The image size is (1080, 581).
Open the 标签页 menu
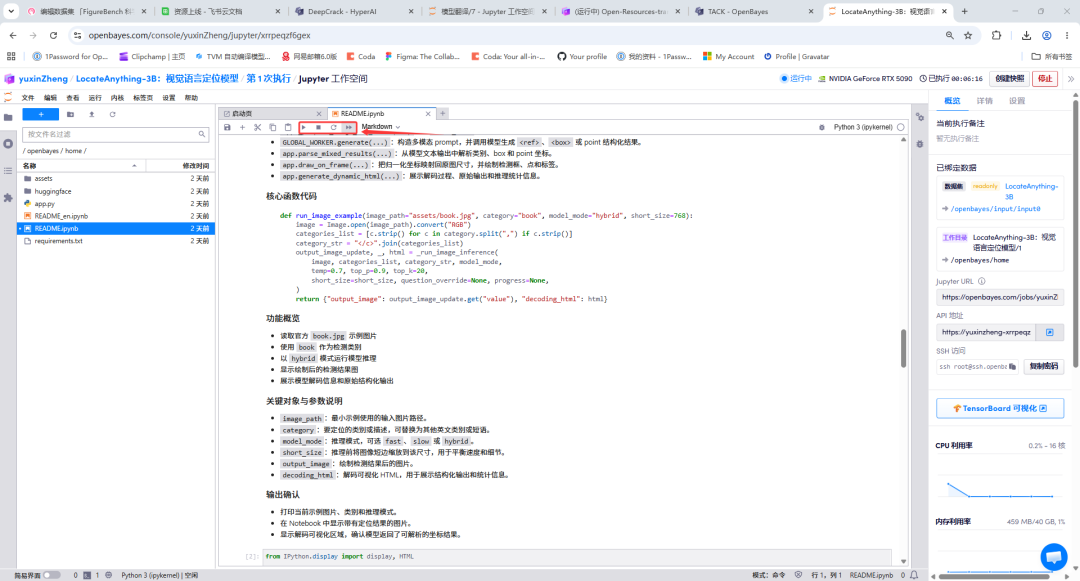tap(143, 98)
